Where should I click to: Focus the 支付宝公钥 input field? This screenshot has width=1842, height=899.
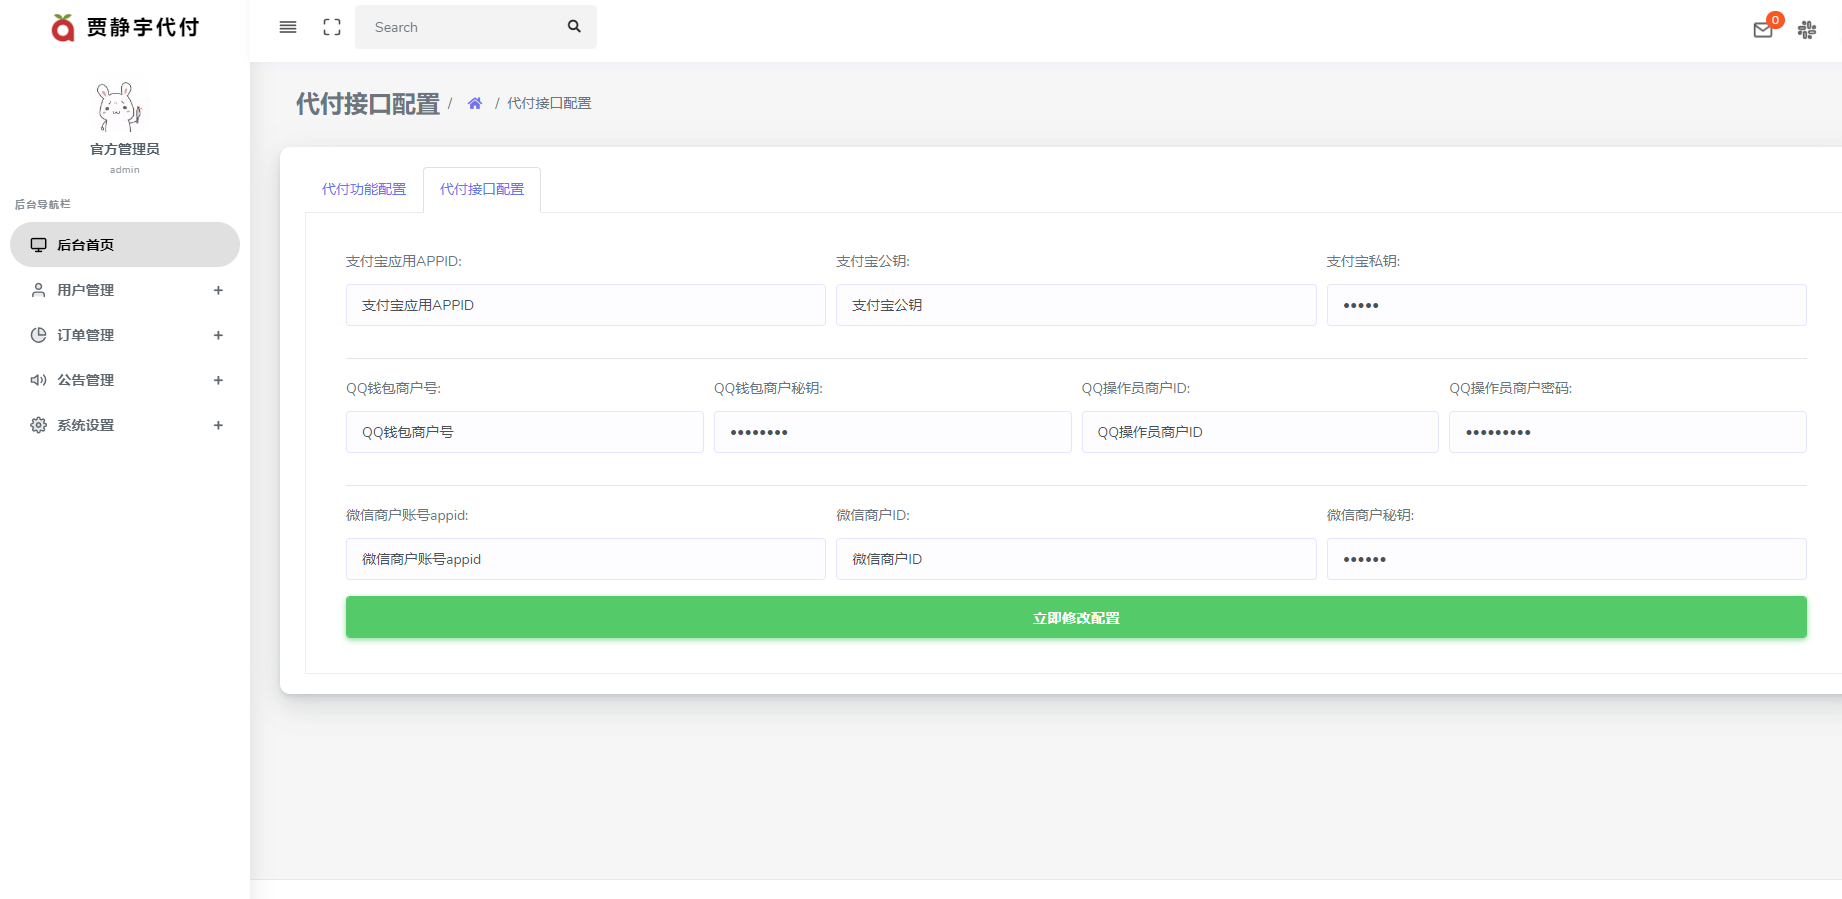point(1076,305)
